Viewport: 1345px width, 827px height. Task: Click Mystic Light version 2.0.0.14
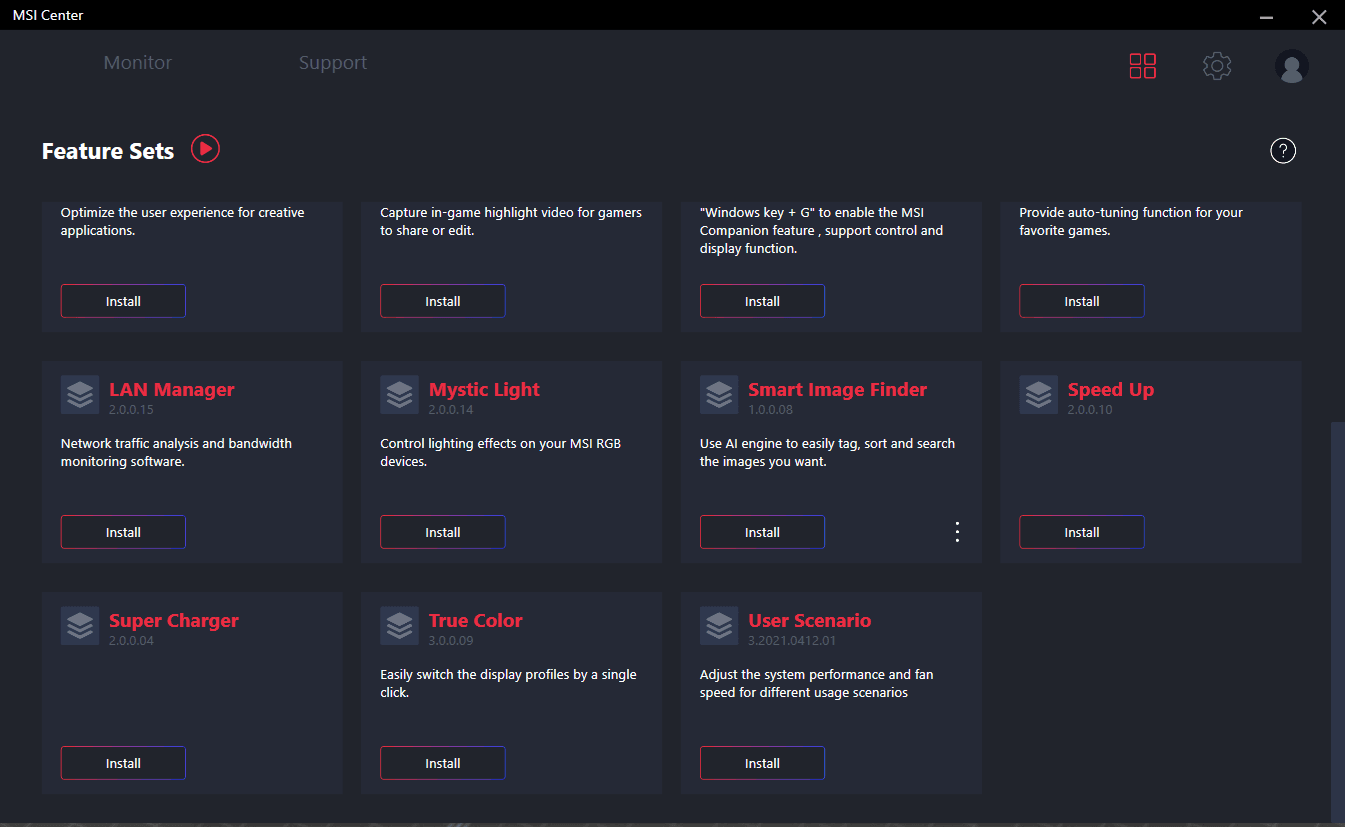click(x=451, y=410)
